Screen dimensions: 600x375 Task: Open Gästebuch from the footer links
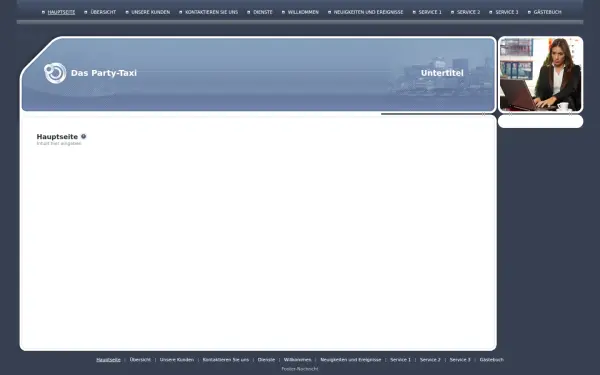click(492, 360)
